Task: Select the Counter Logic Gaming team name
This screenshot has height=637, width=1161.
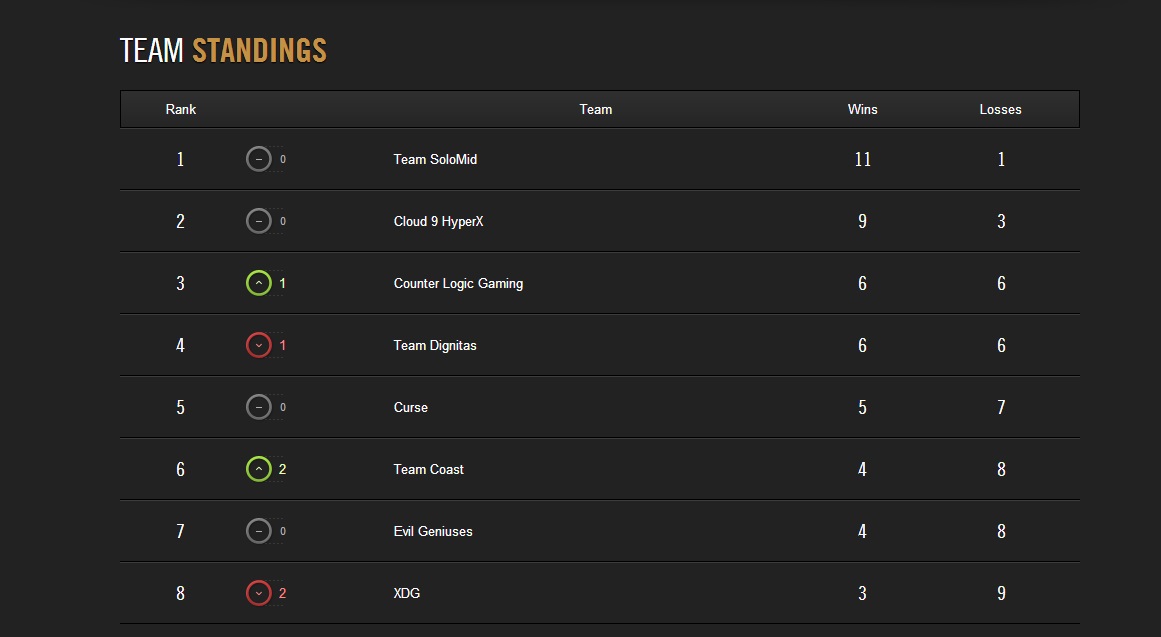Action: point(458,284)
